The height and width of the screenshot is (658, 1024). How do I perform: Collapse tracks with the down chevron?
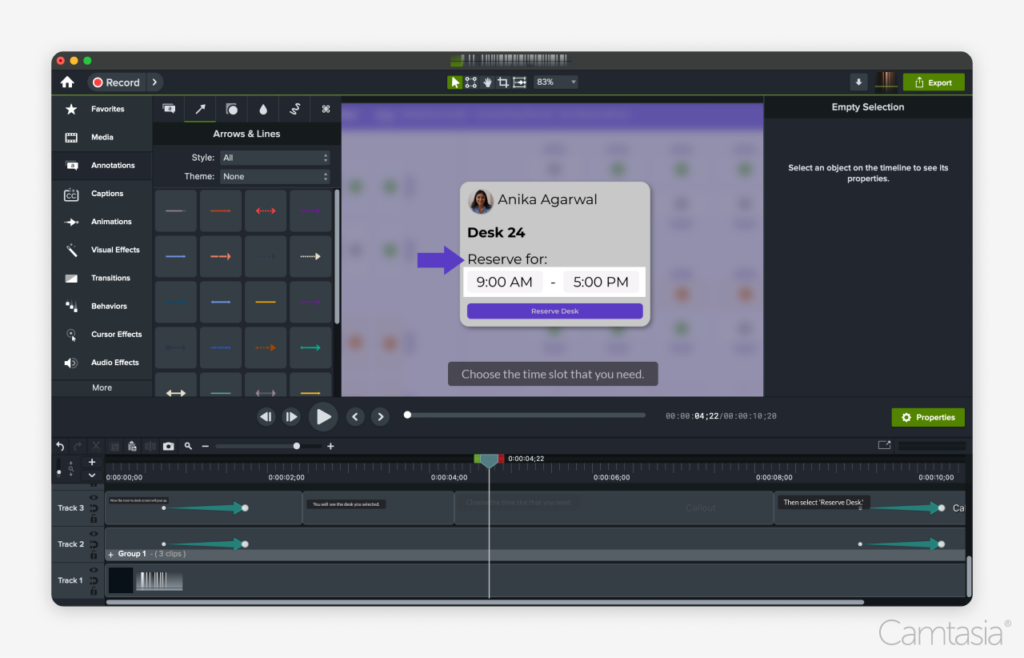pyautogui.click(x=92, y=476)
